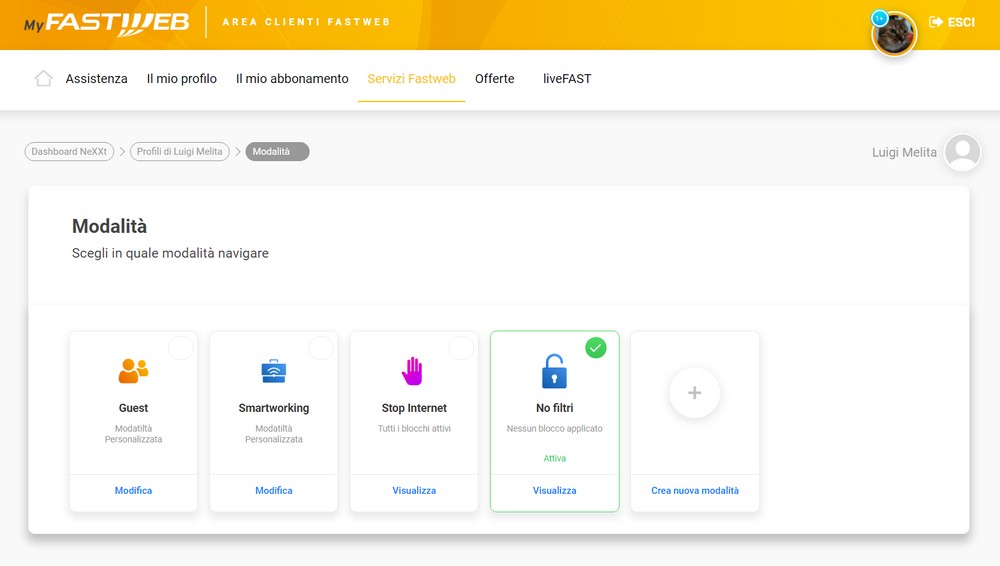Image resolution: width=1000 pixels, height=566 pixels.
Task: Open the liveFAST menu
Action: [x=567, y=78]
